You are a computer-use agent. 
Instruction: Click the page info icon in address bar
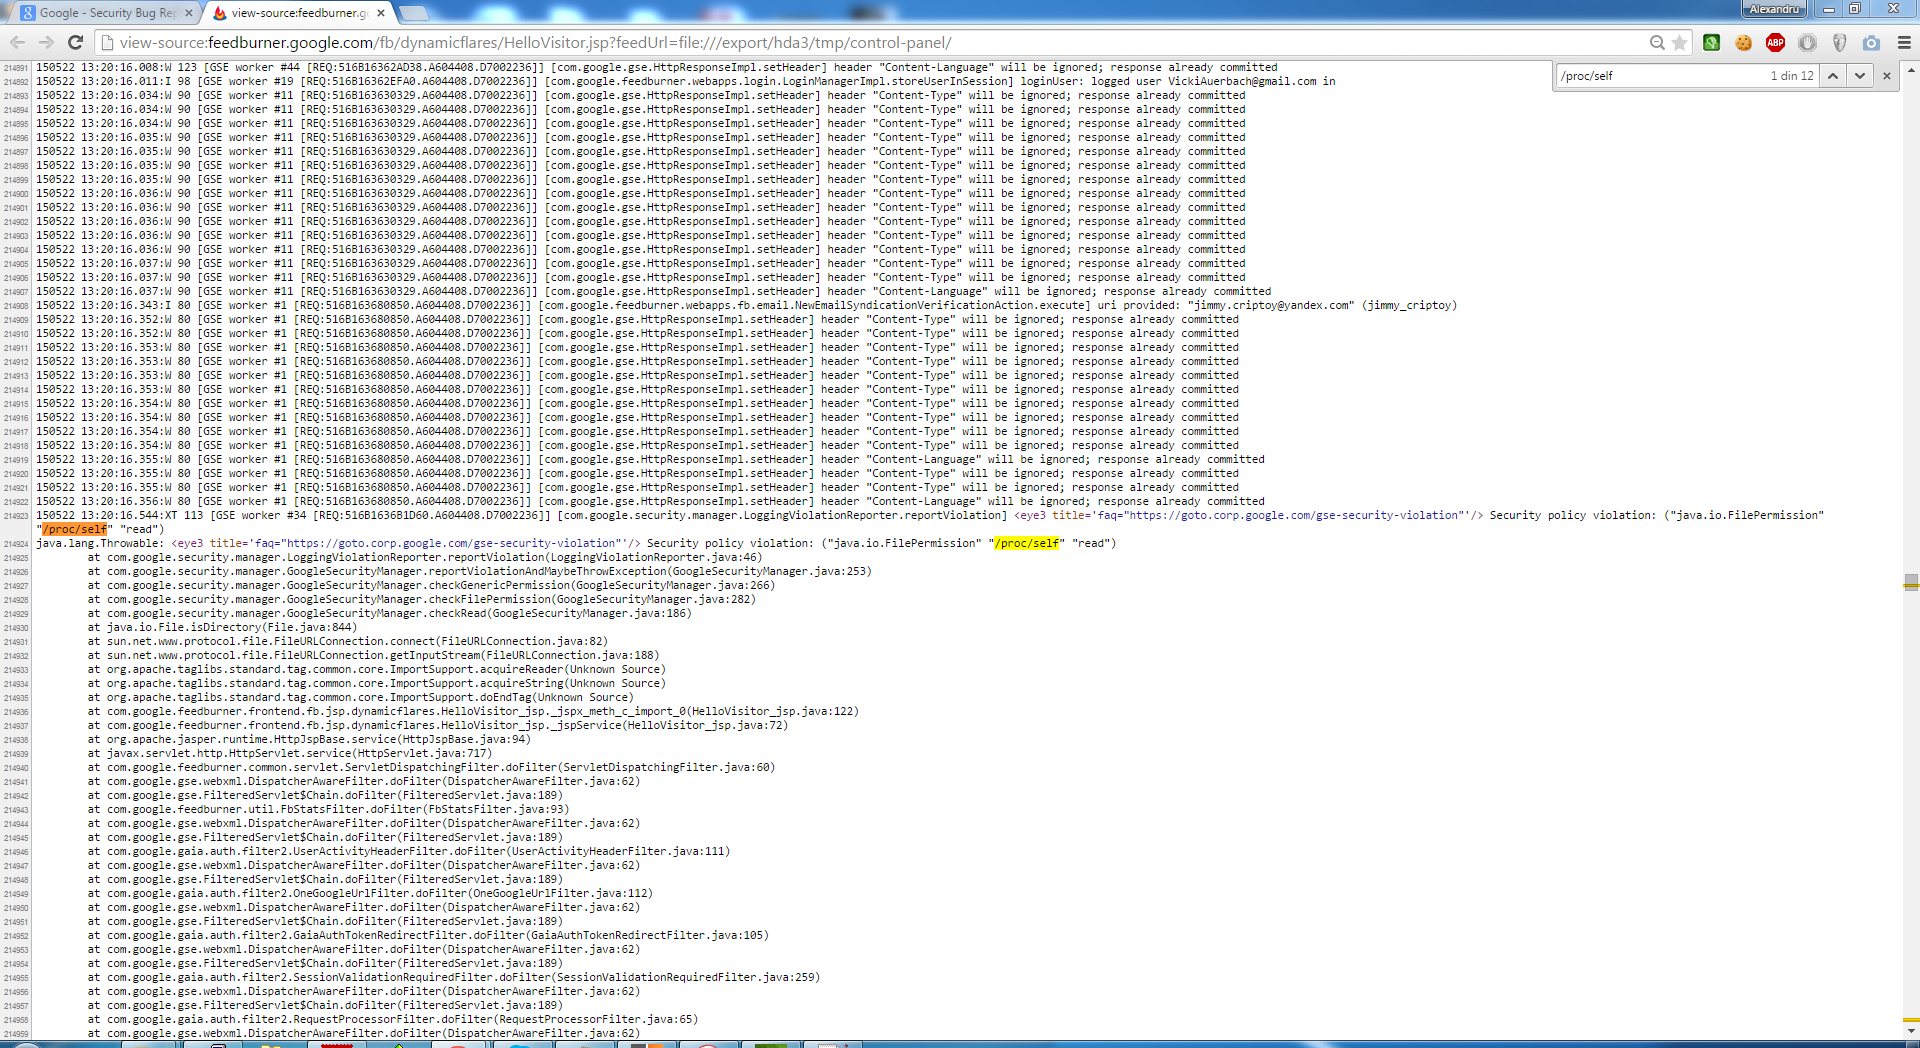click(107, 43)
